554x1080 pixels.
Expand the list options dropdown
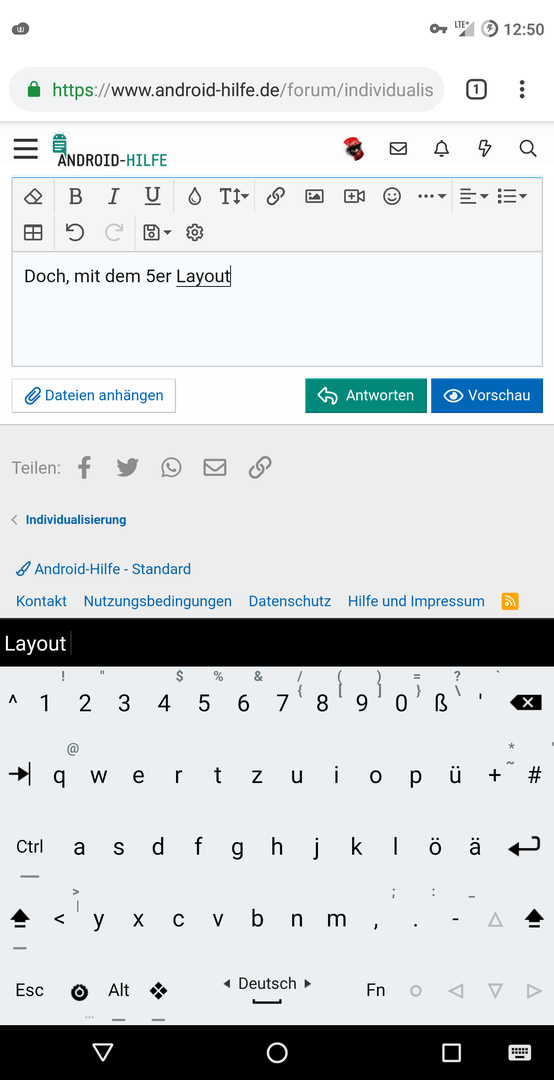coord(512,197)
